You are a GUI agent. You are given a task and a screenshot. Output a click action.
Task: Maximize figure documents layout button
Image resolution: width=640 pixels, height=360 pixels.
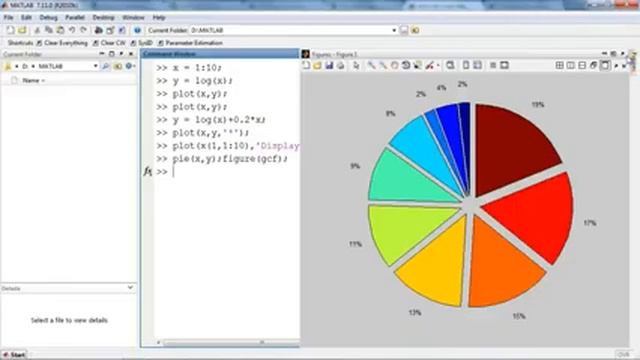(x=605, y=65)
